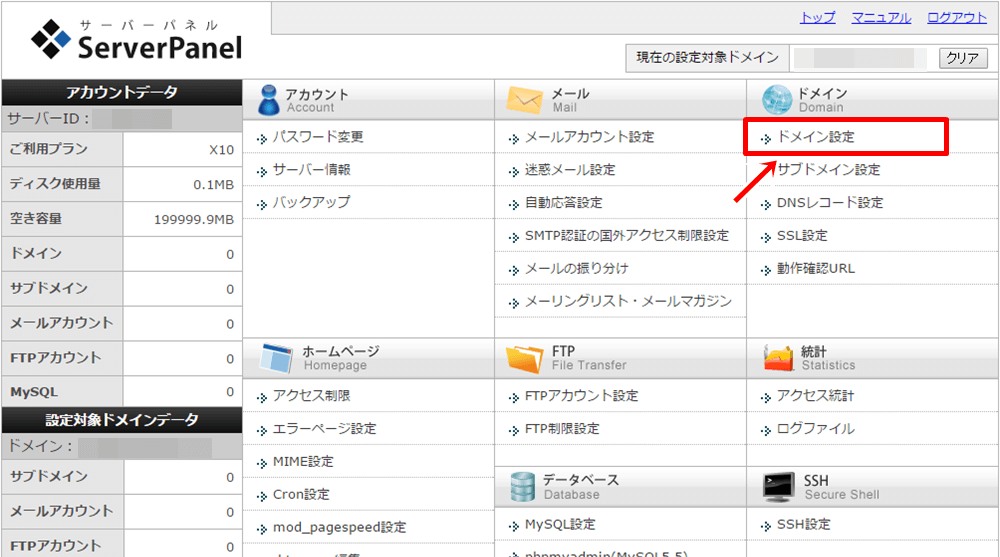Click the Database cylinder icon
Image resolution: width=1000 pixels, height=557 pixels.
[523, 487]
